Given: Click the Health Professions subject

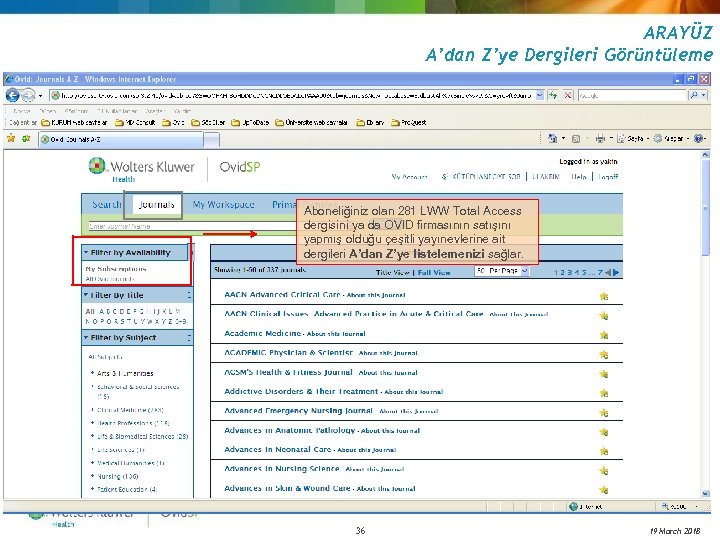Looking at the screenshot, I should 133,423.
